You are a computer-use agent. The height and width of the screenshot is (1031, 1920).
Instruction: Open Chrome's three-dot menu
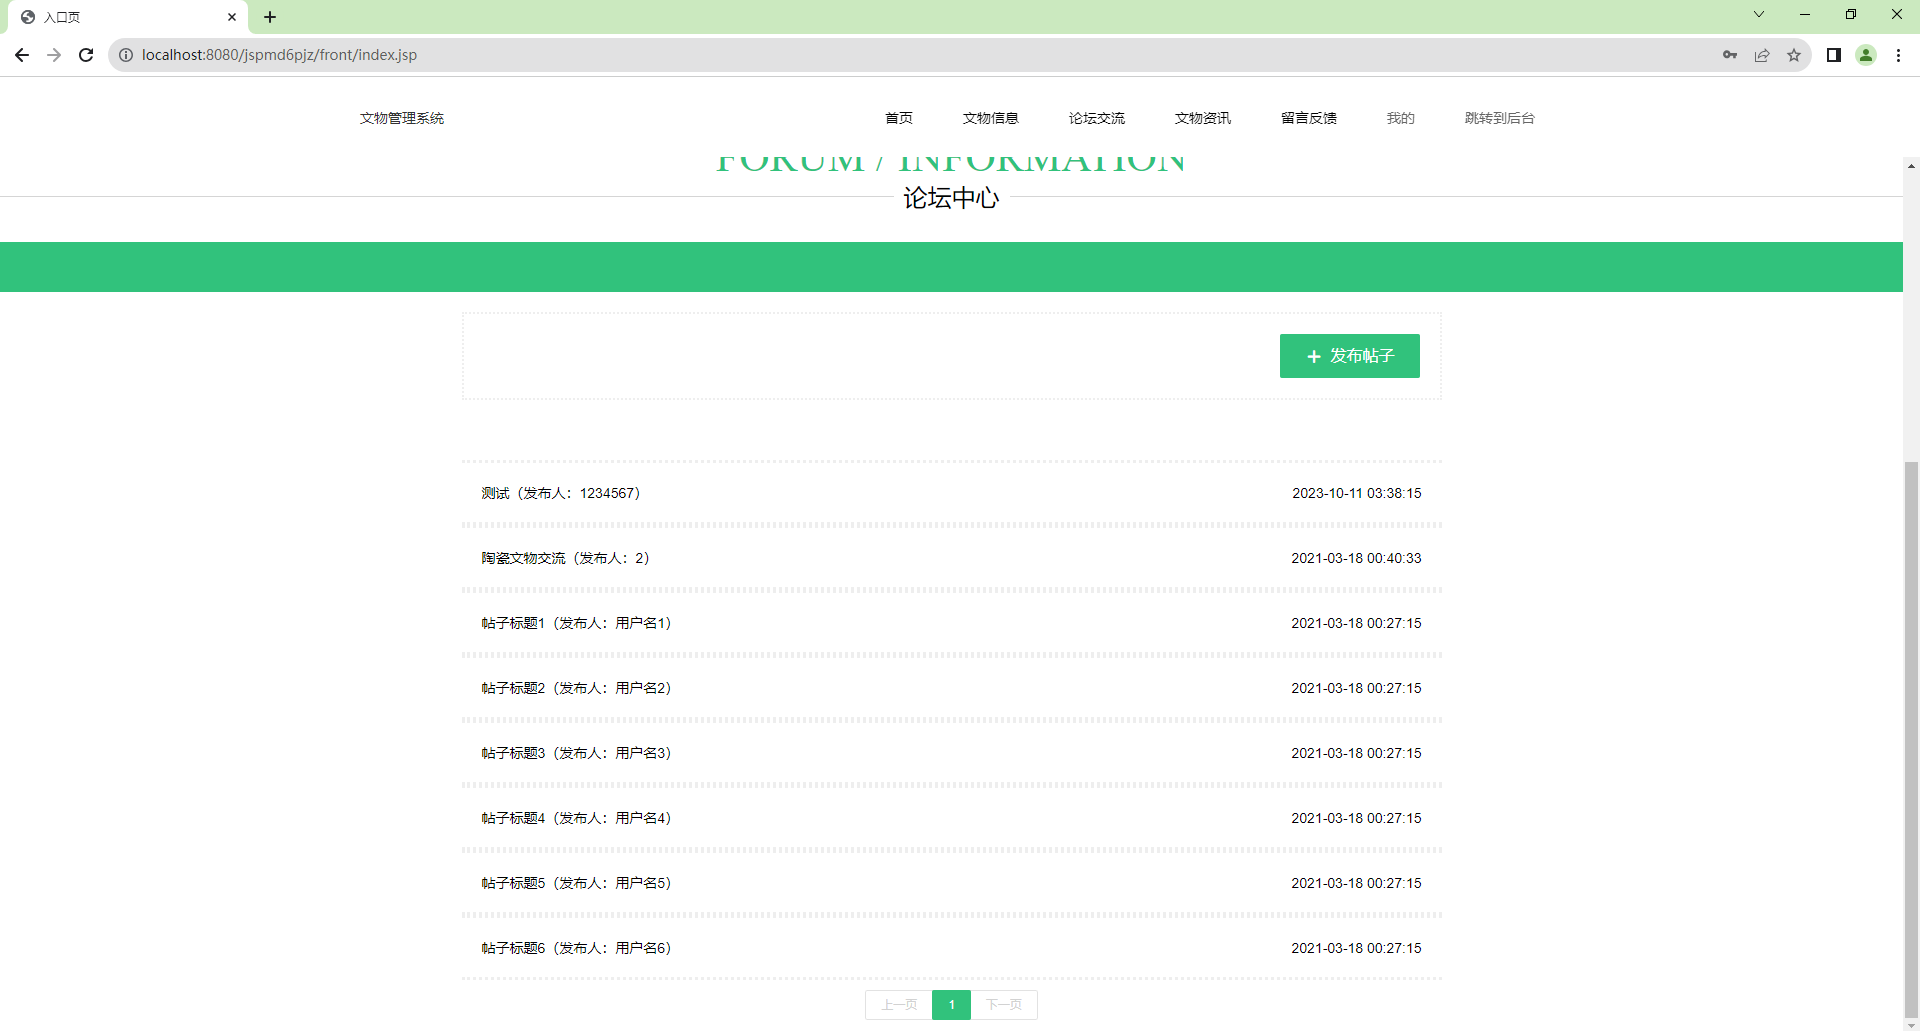1899,55
